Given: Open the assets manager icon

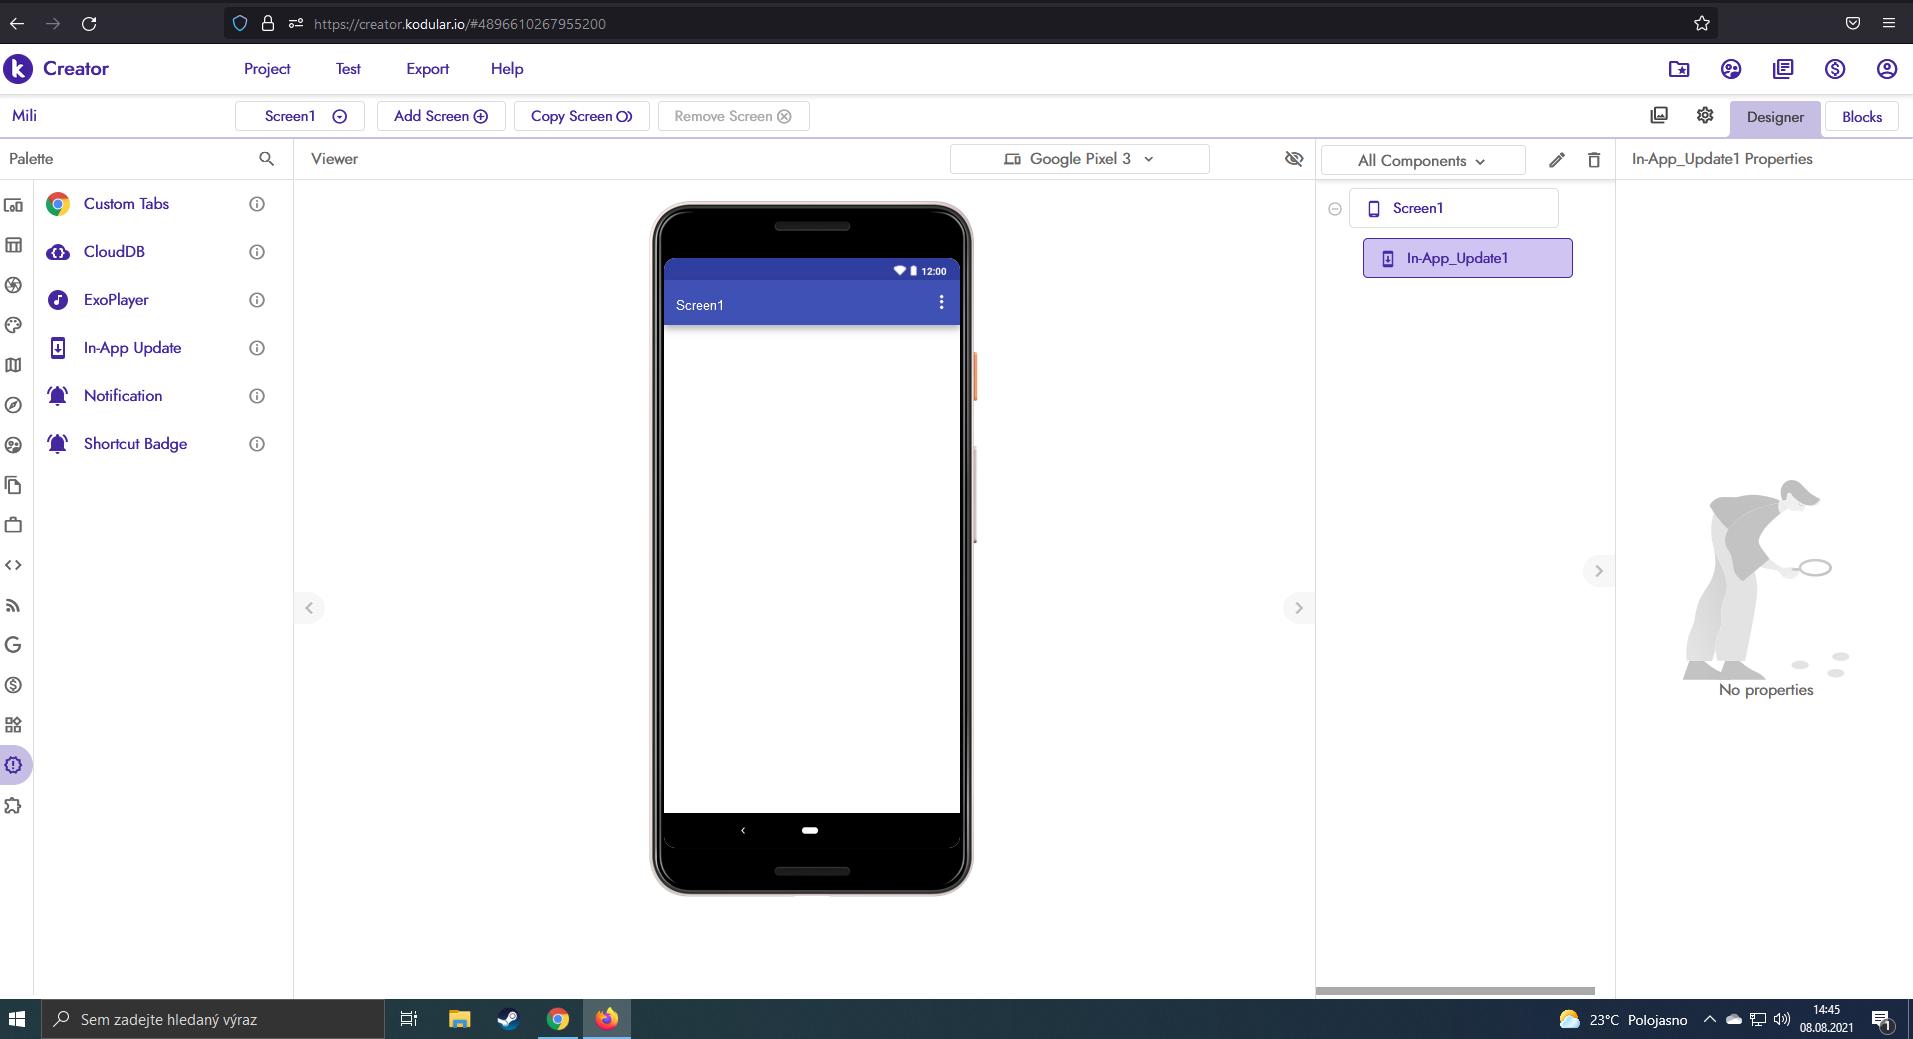Looking at the screenshot, I should point(1659,116).
